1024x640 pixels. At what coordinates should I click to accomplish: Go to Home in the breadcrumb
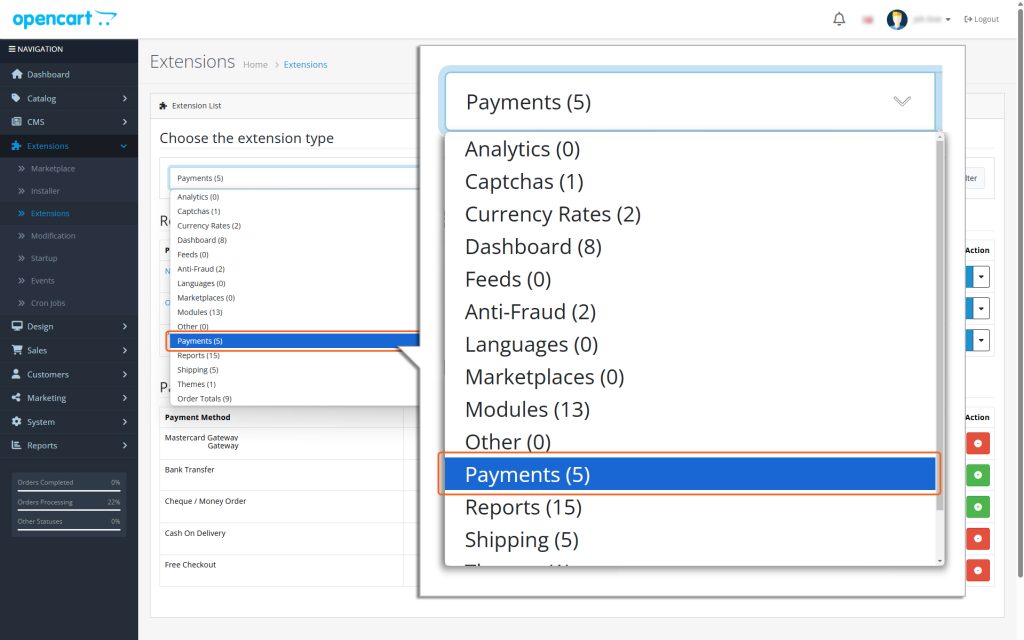(x=255, y=65)
